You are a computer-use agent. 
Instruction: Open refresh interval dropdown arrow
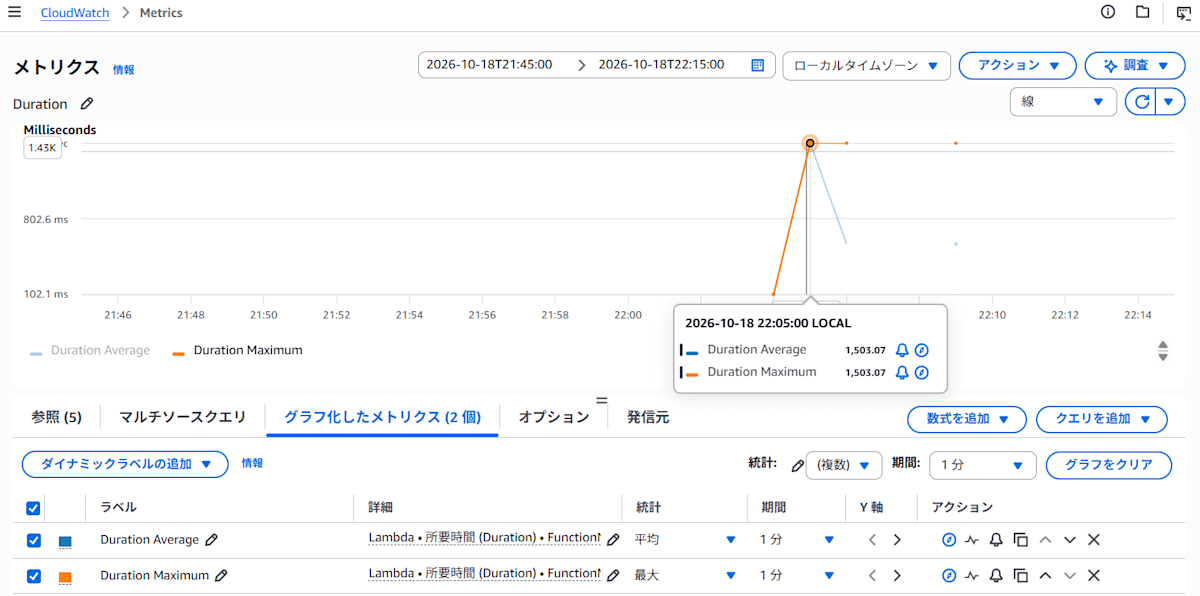1171,102
